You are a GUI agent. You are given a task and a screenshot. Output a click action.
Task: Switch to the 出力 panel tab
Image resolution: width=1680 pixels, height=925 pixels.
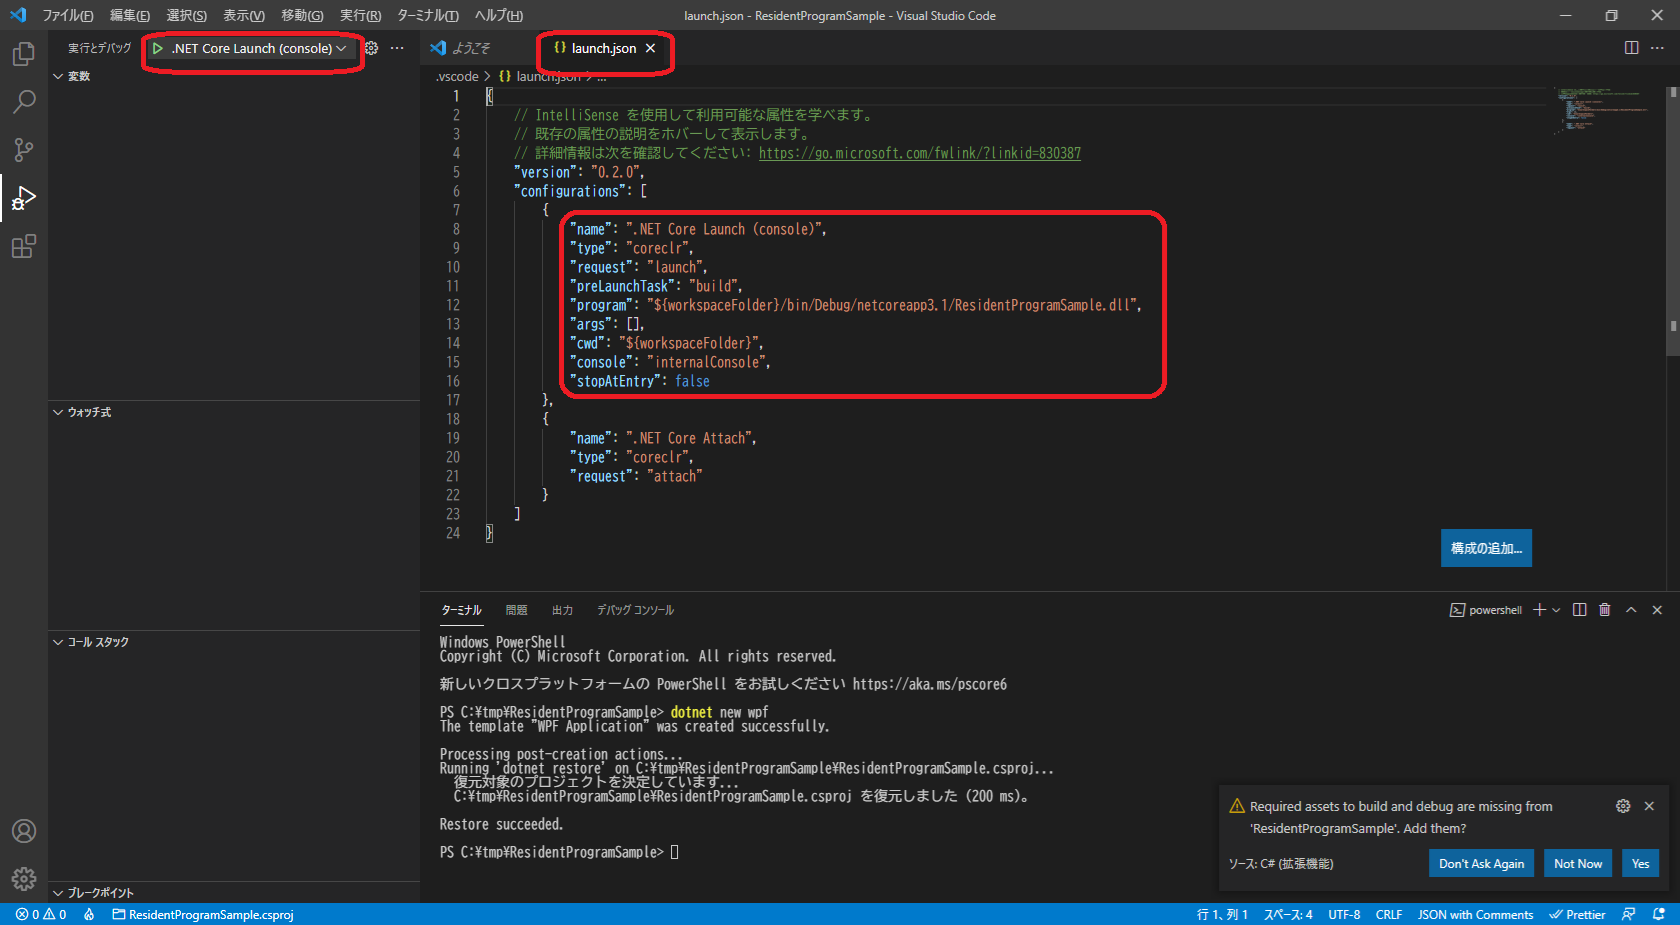[x=562, y=610]
